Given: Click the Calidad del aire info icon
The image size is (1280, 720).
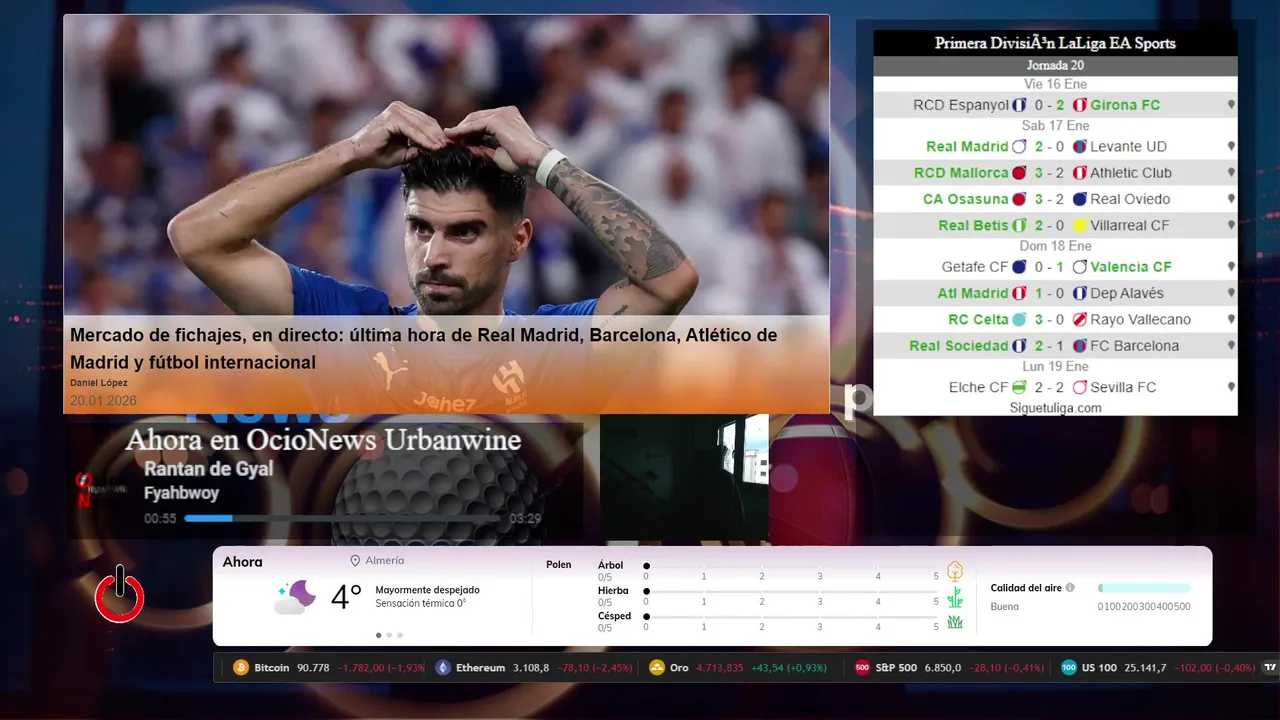Looking at the screenshot, I should tap(1070, 588).
